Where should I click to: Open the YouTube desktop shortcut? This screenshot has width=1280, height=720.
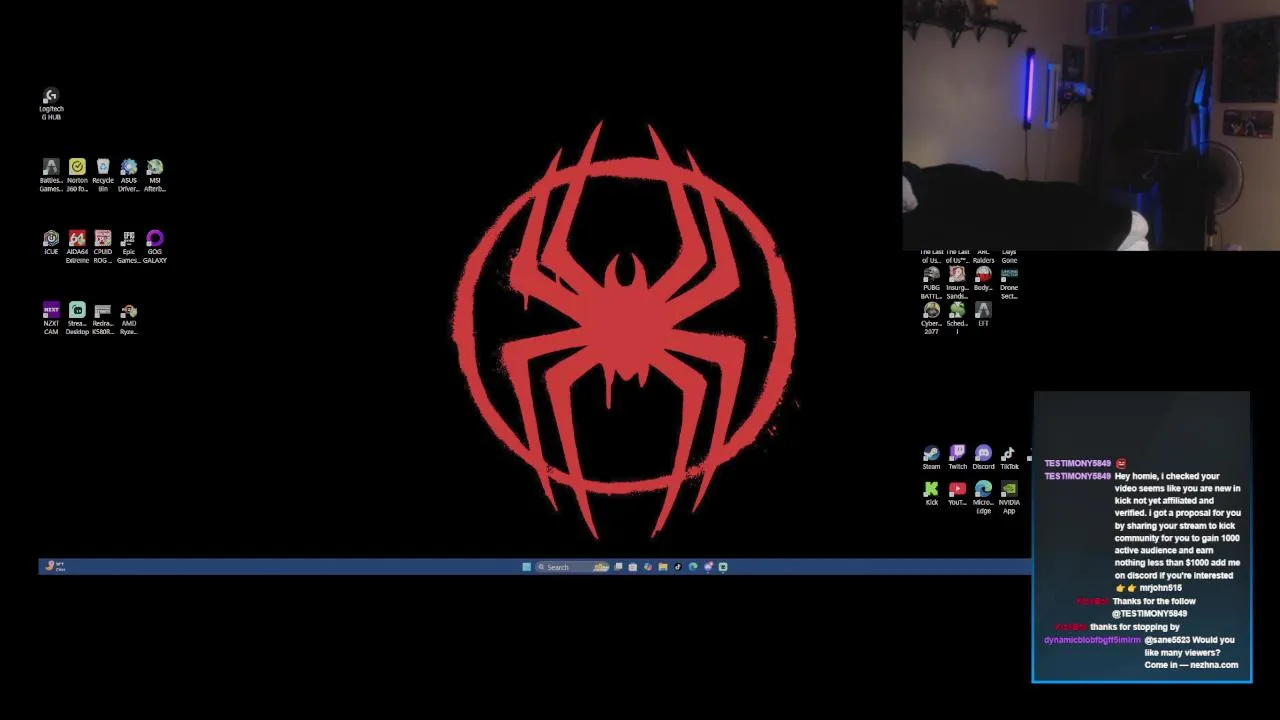957,494
